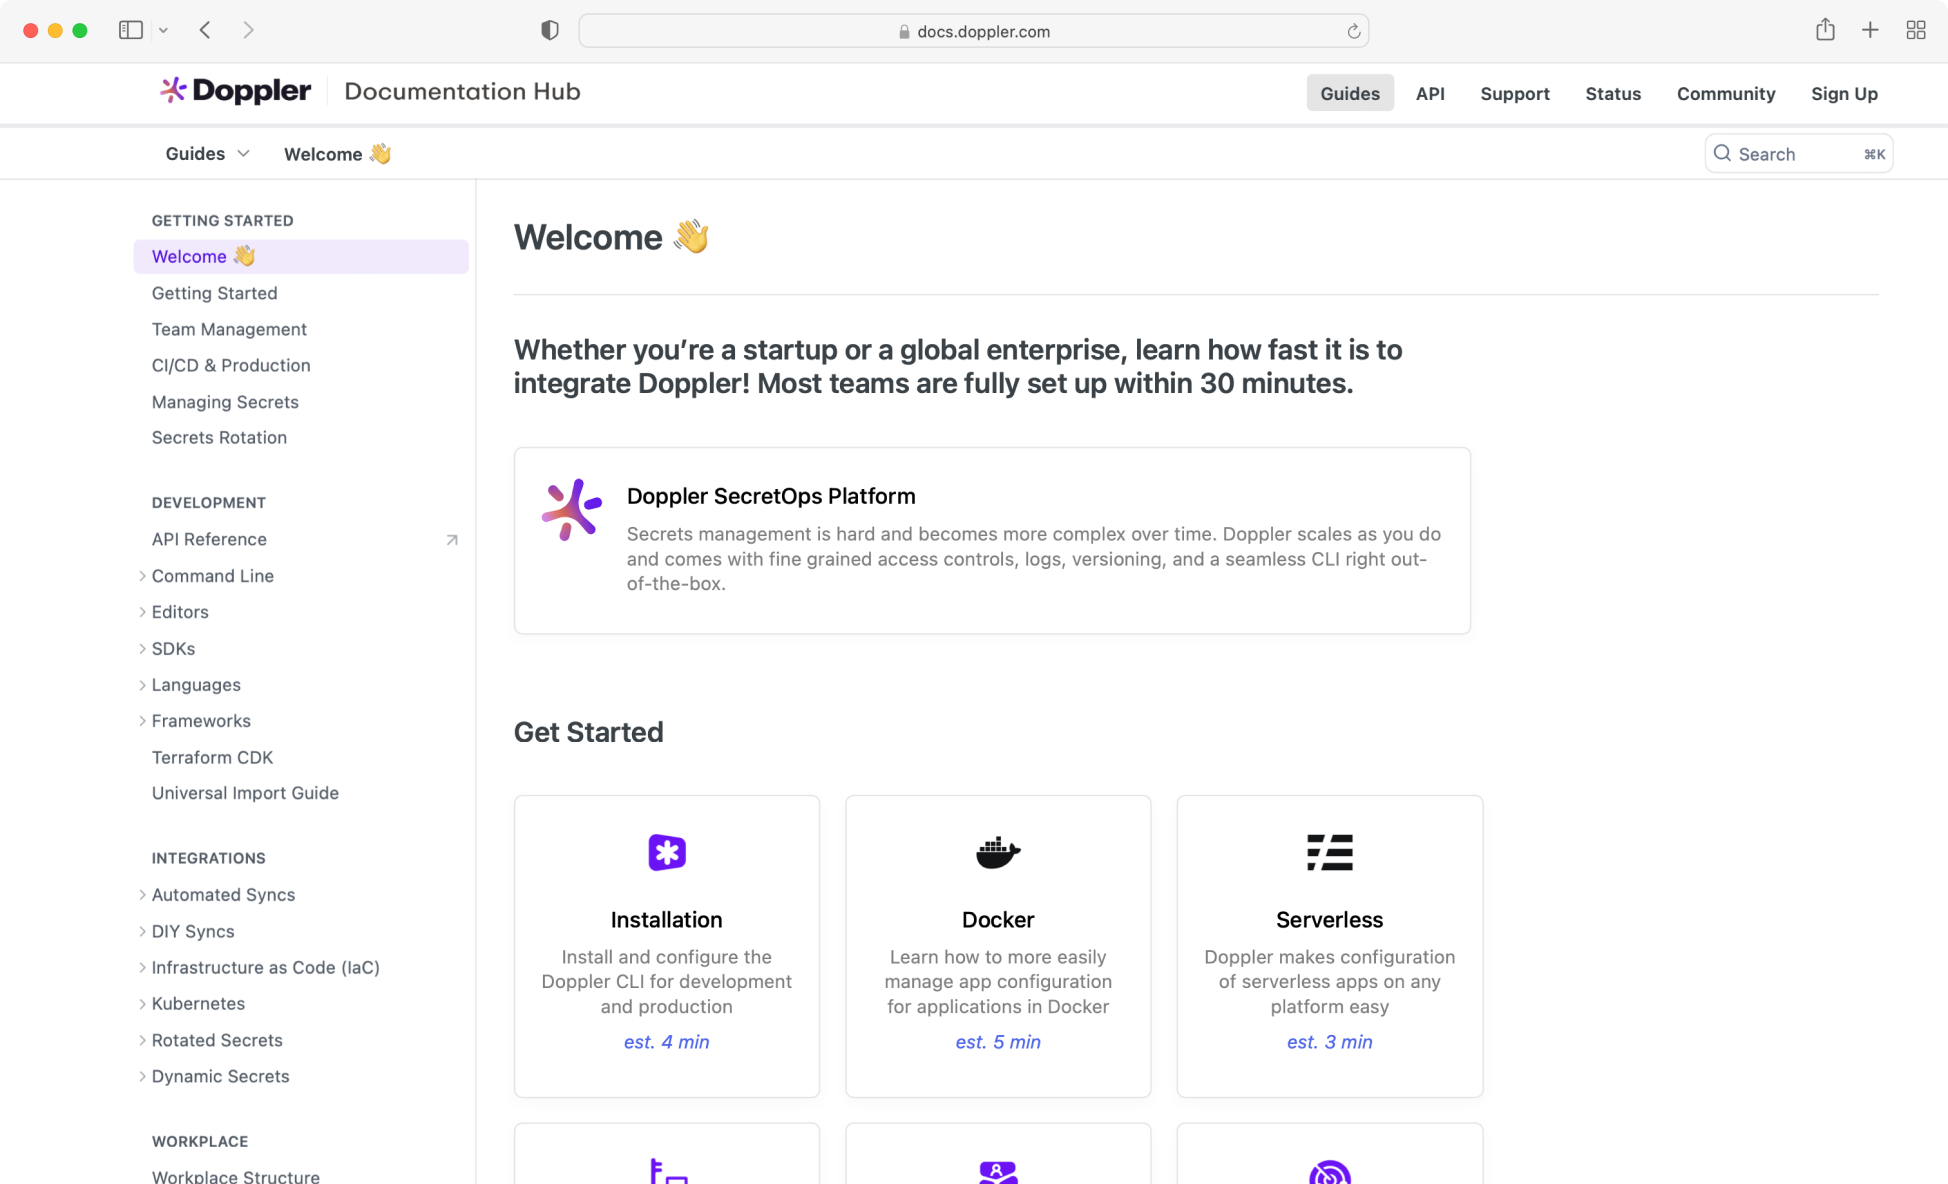Click the Doppler SecretOps Platform star icon

(572, 509)
